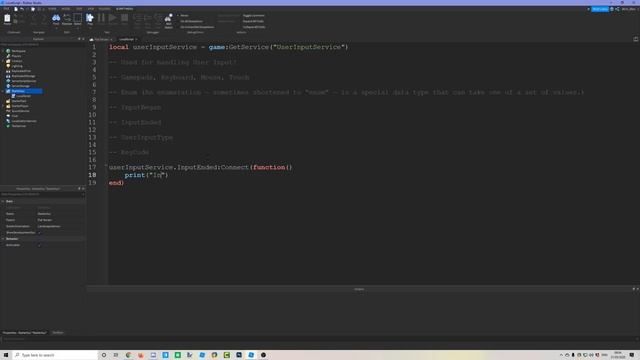The width and height of the screenshot is (640, 360).
Task: Click the Output panel undock icon
Action: coord(633,289)
